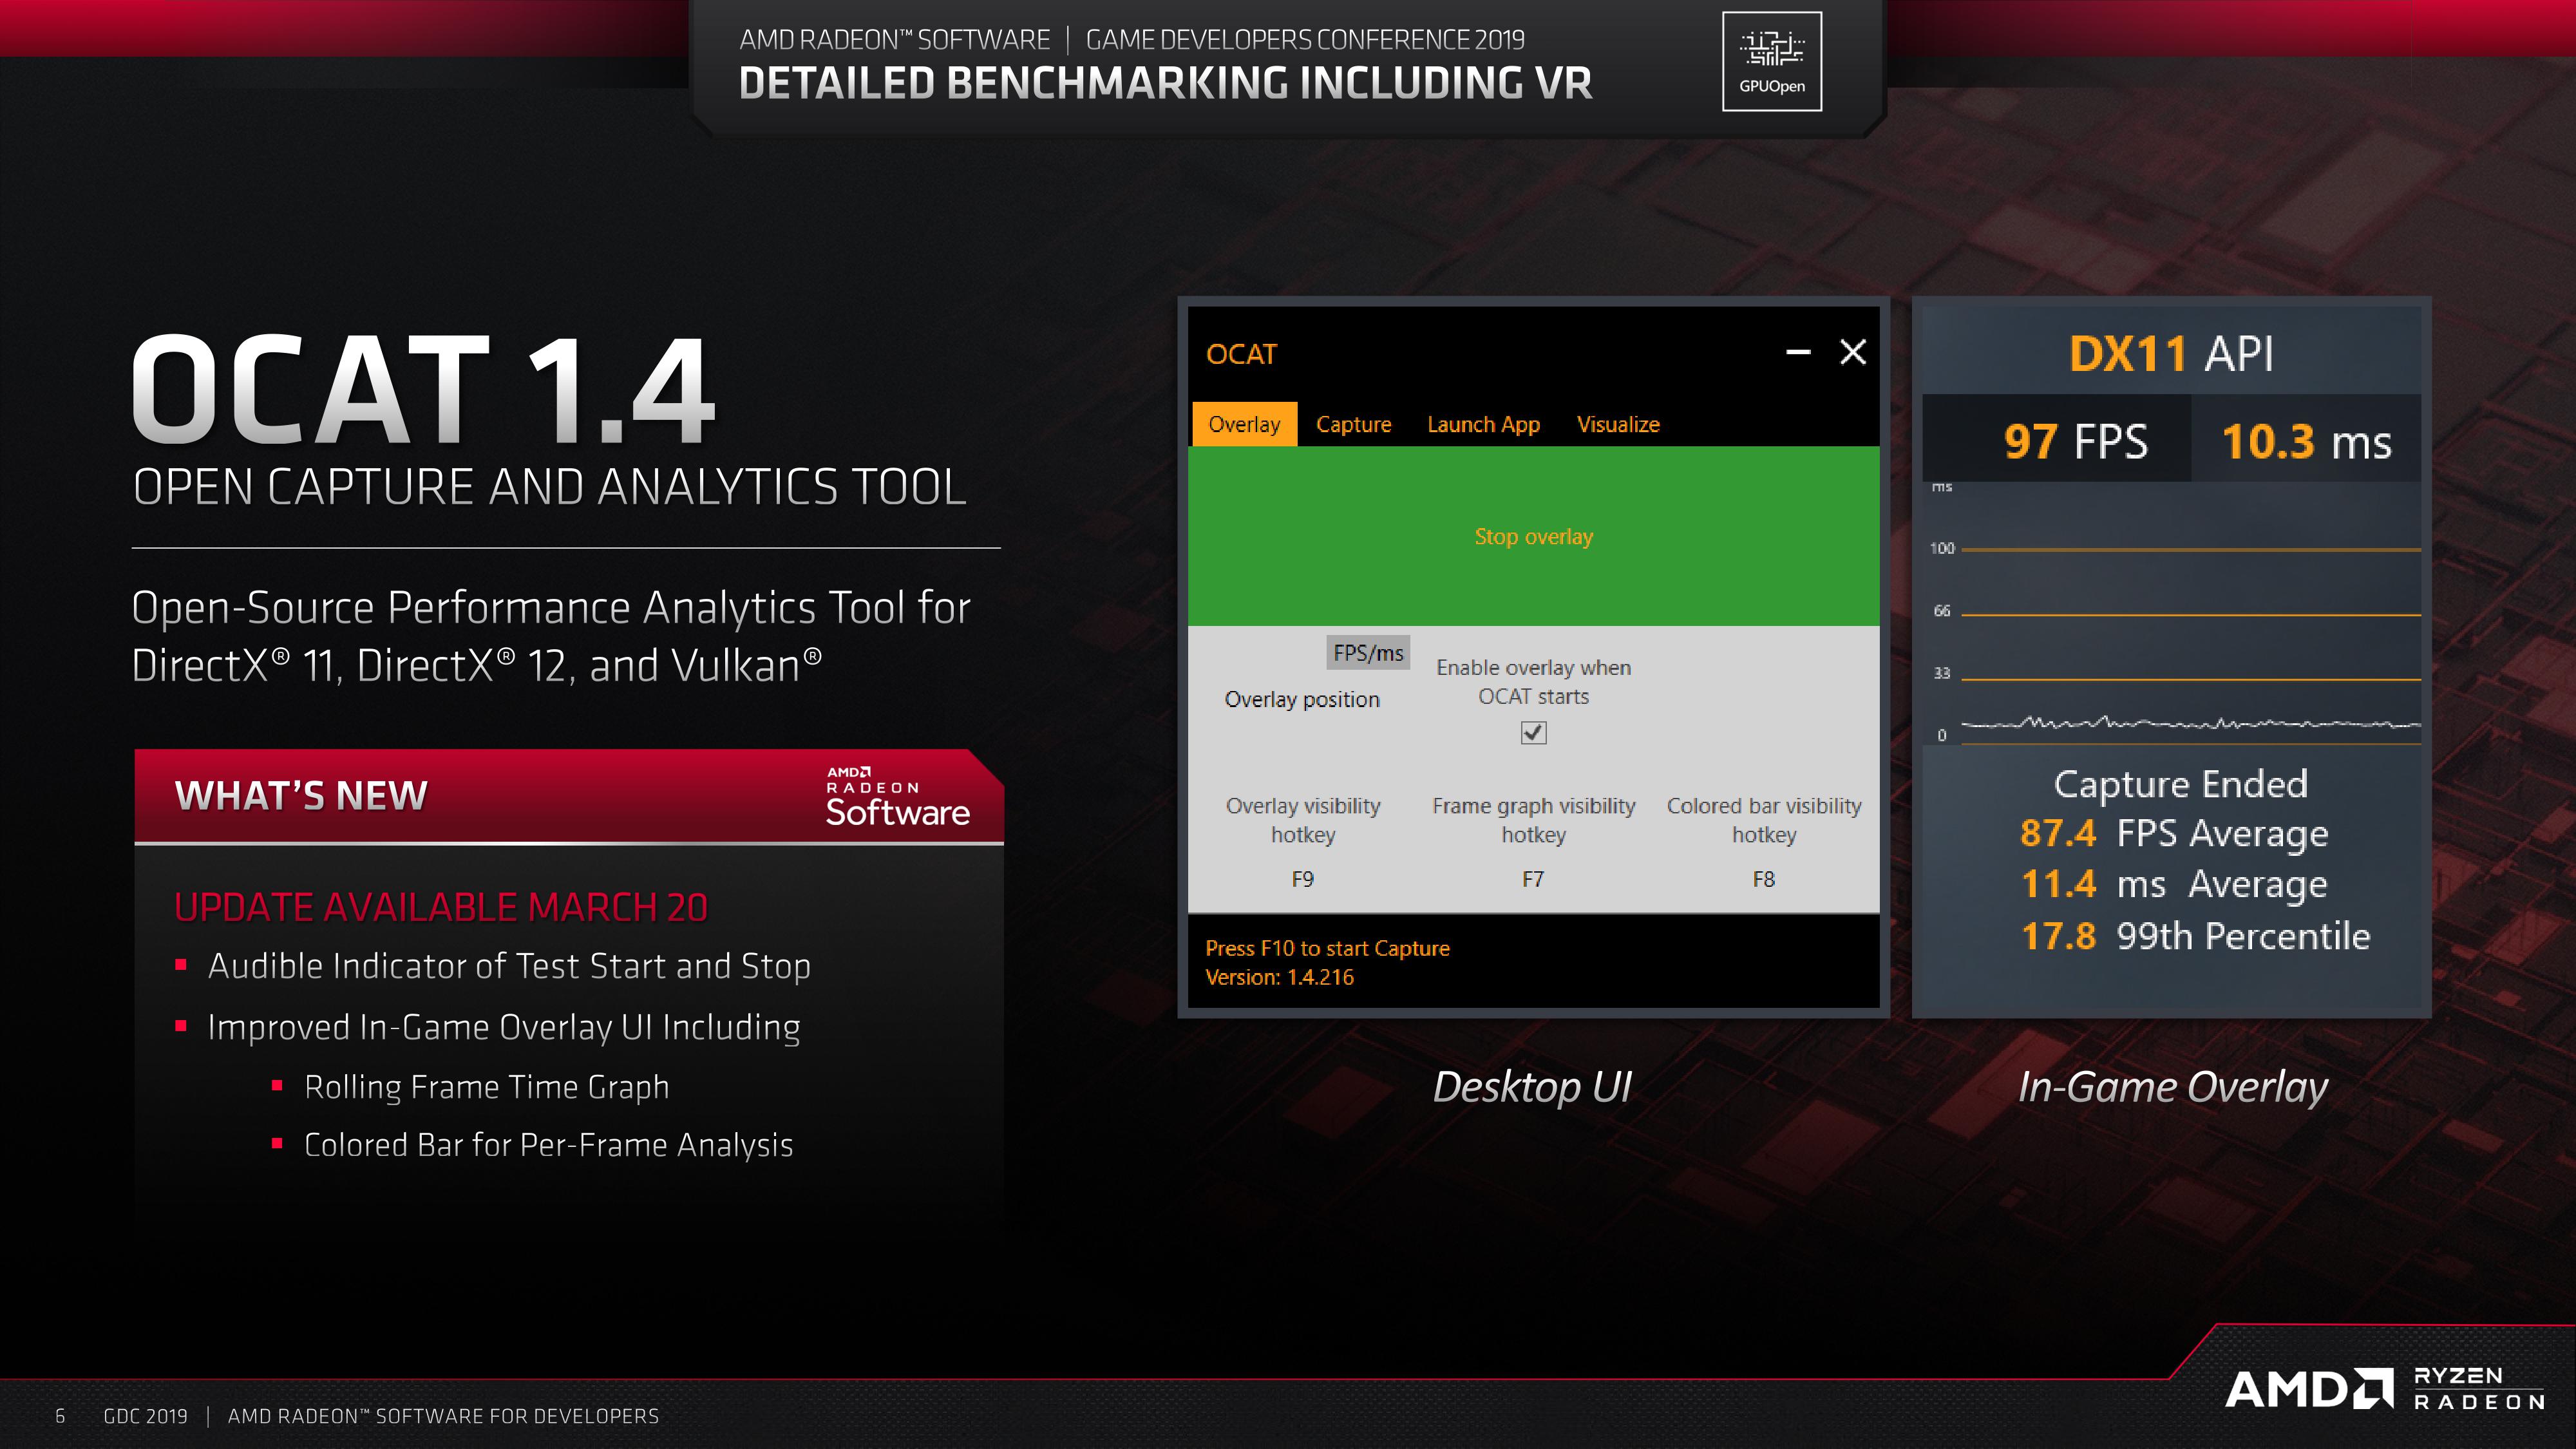Click Press F10 to start Capture text
This screenshot has height=1449, width=2576.
(1327, 948)
